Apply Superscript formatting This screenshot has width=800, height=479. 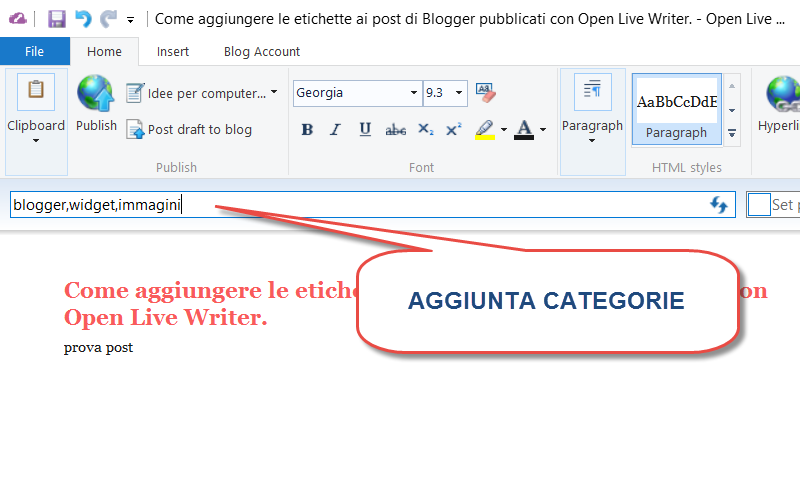[454, 130]
